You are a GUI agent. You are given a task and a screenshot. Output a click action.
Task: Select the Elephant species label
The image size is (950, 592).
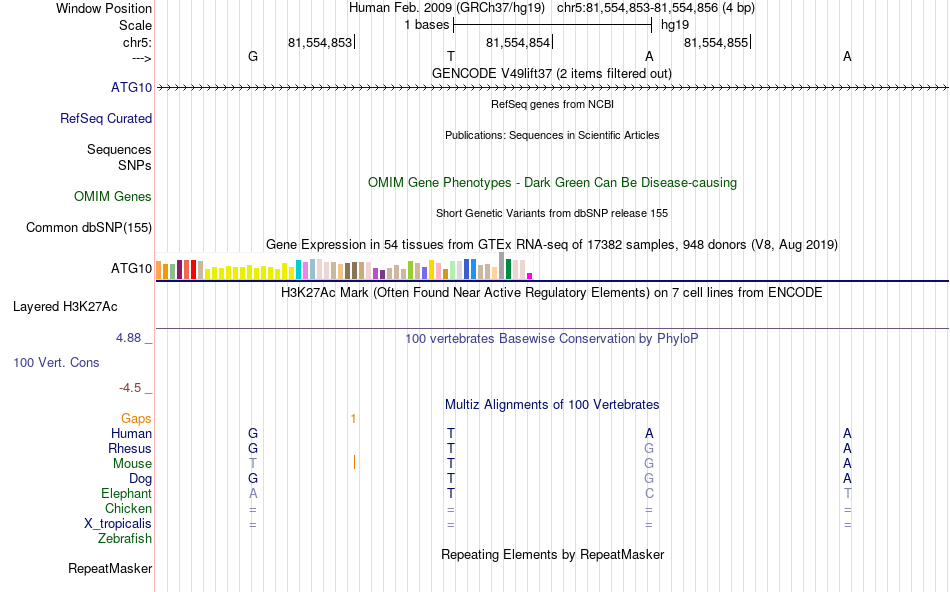pyautogui.click(x=126, y=493)
